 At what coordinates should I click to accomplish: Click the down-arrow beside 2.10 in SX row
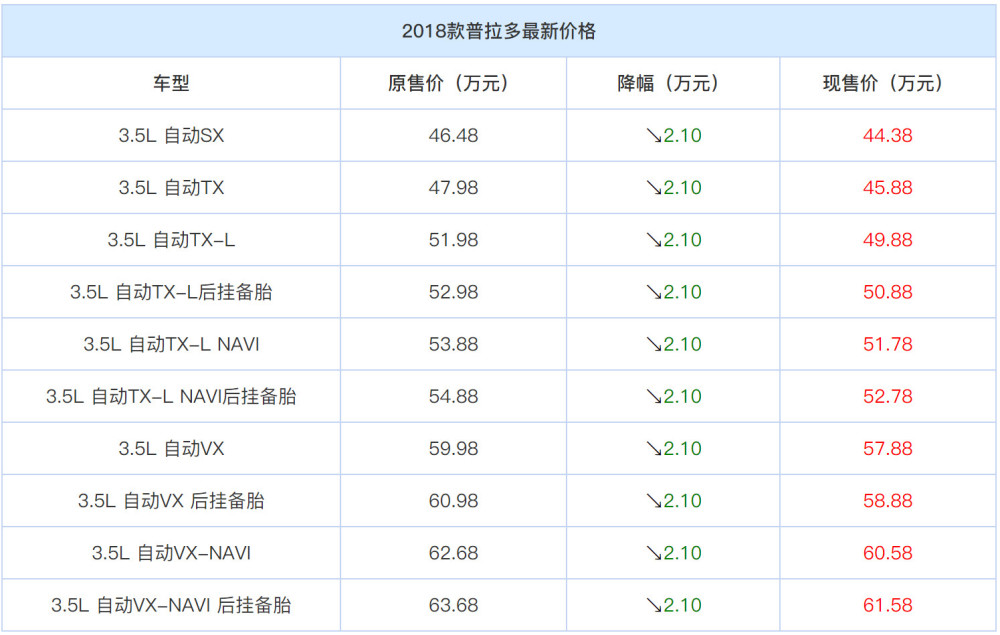point(654,136)
